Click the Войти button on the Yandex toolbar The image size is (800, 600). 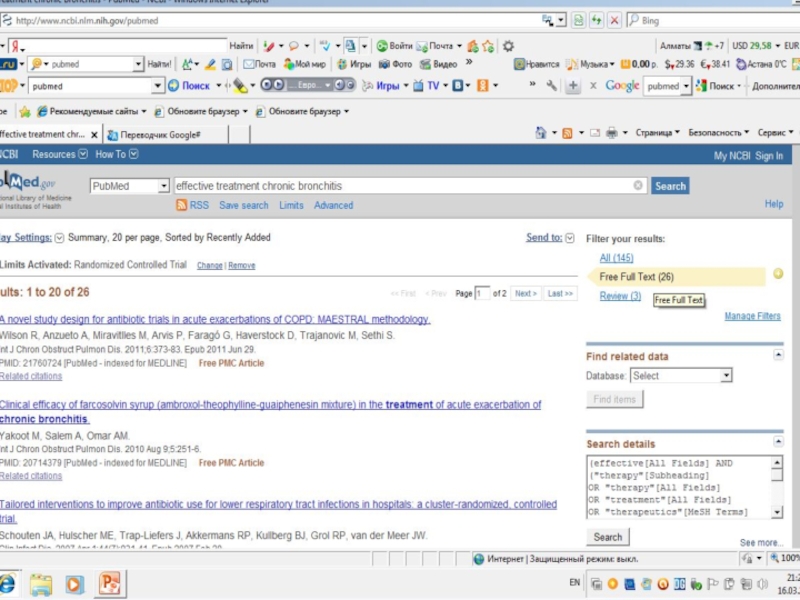pyautogui.click(x=394, y=46)
